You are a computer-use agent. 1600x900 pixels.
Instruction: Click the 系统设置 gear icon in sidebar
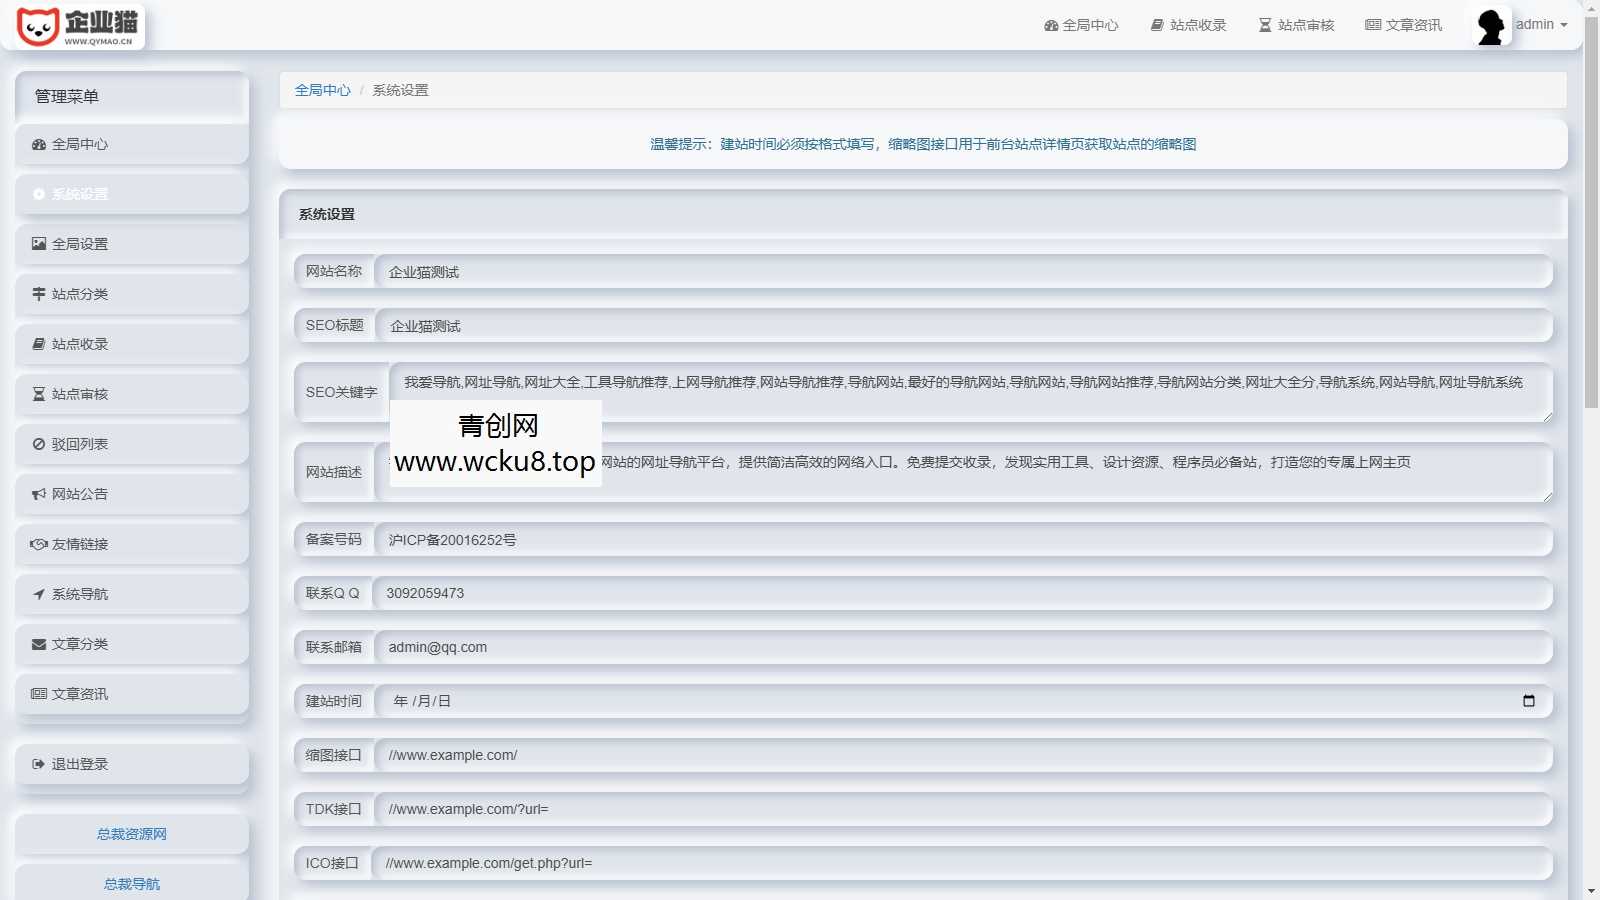coord(38,193)
